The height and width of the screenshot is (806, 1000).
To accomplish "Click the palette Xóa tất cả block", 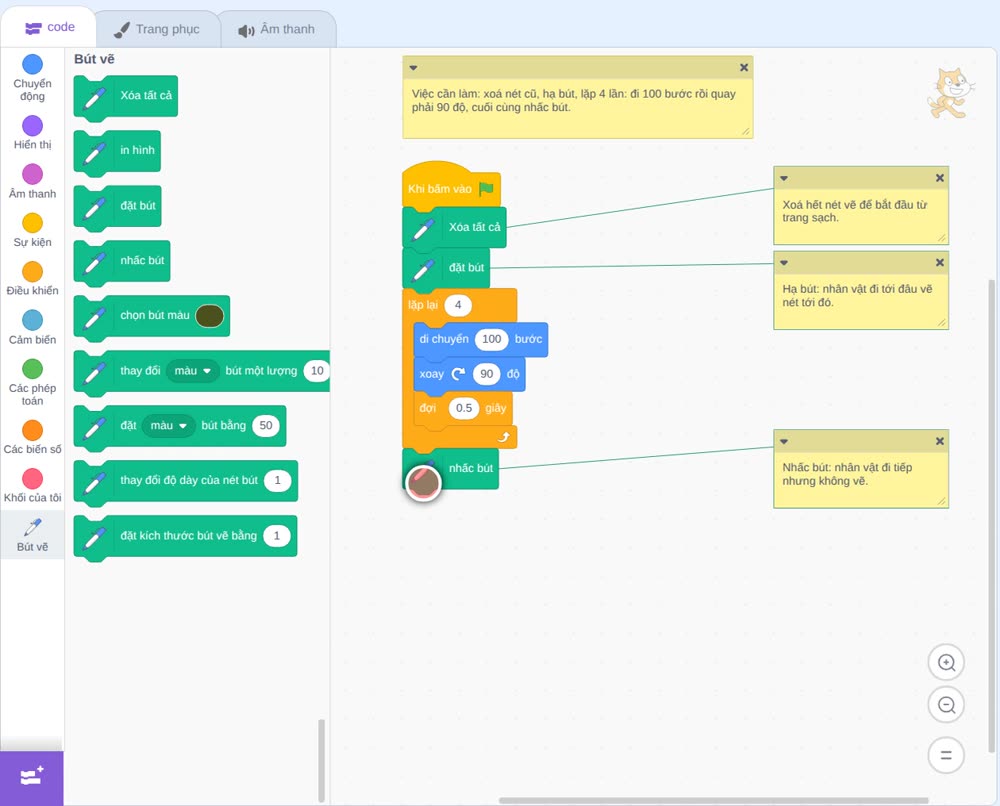I will [x=126, y=96].
